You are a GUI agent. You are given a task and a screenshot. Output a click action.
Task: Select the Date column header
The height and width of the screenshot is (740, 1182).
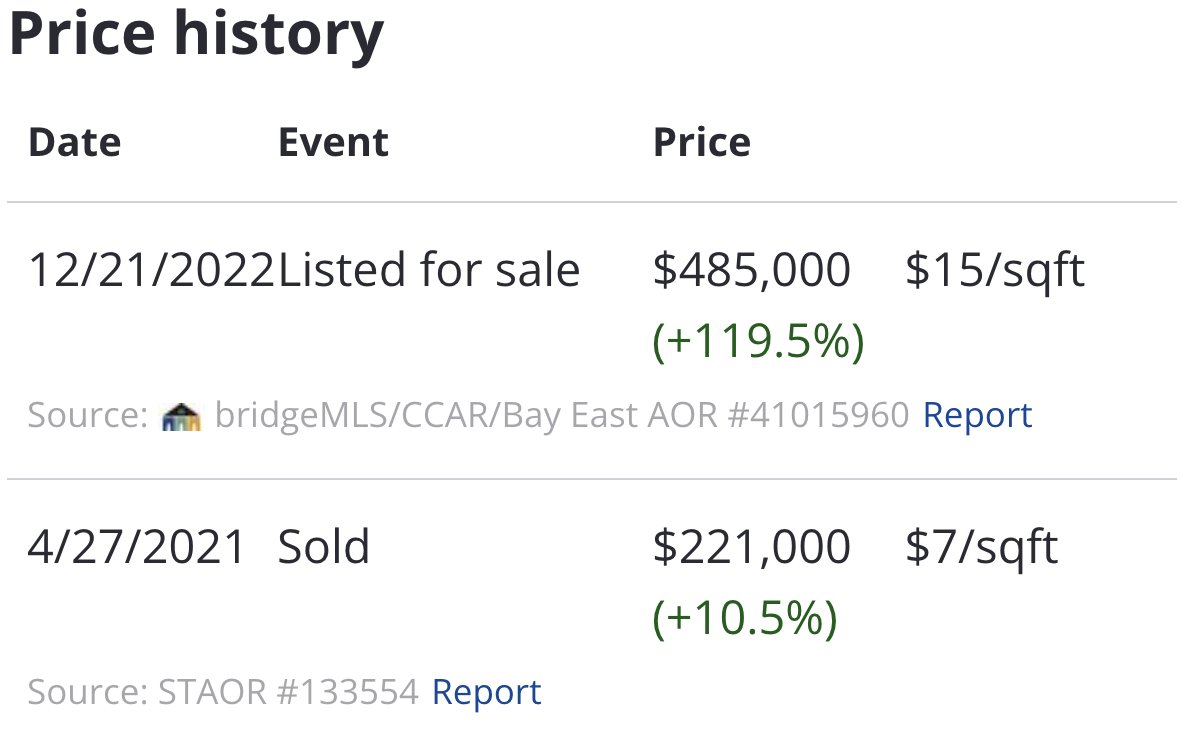click(75, 142)
